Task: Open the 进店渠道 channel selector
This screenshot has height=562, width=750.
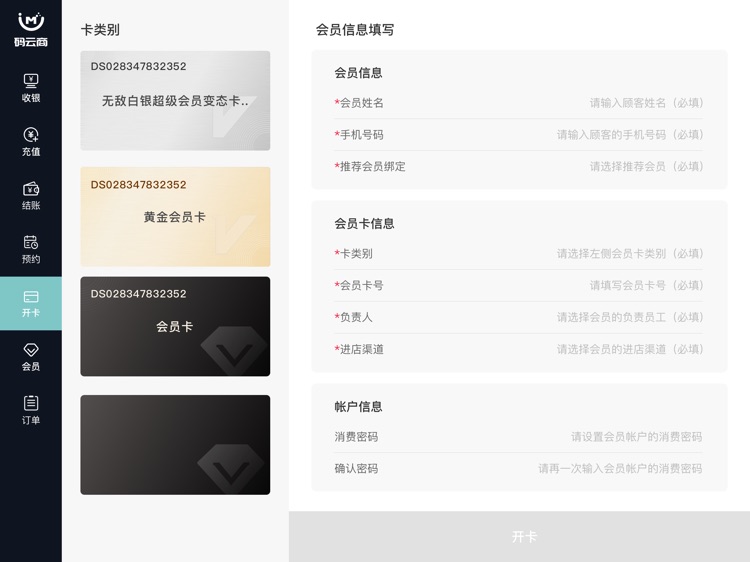Action: coord(519,349)
